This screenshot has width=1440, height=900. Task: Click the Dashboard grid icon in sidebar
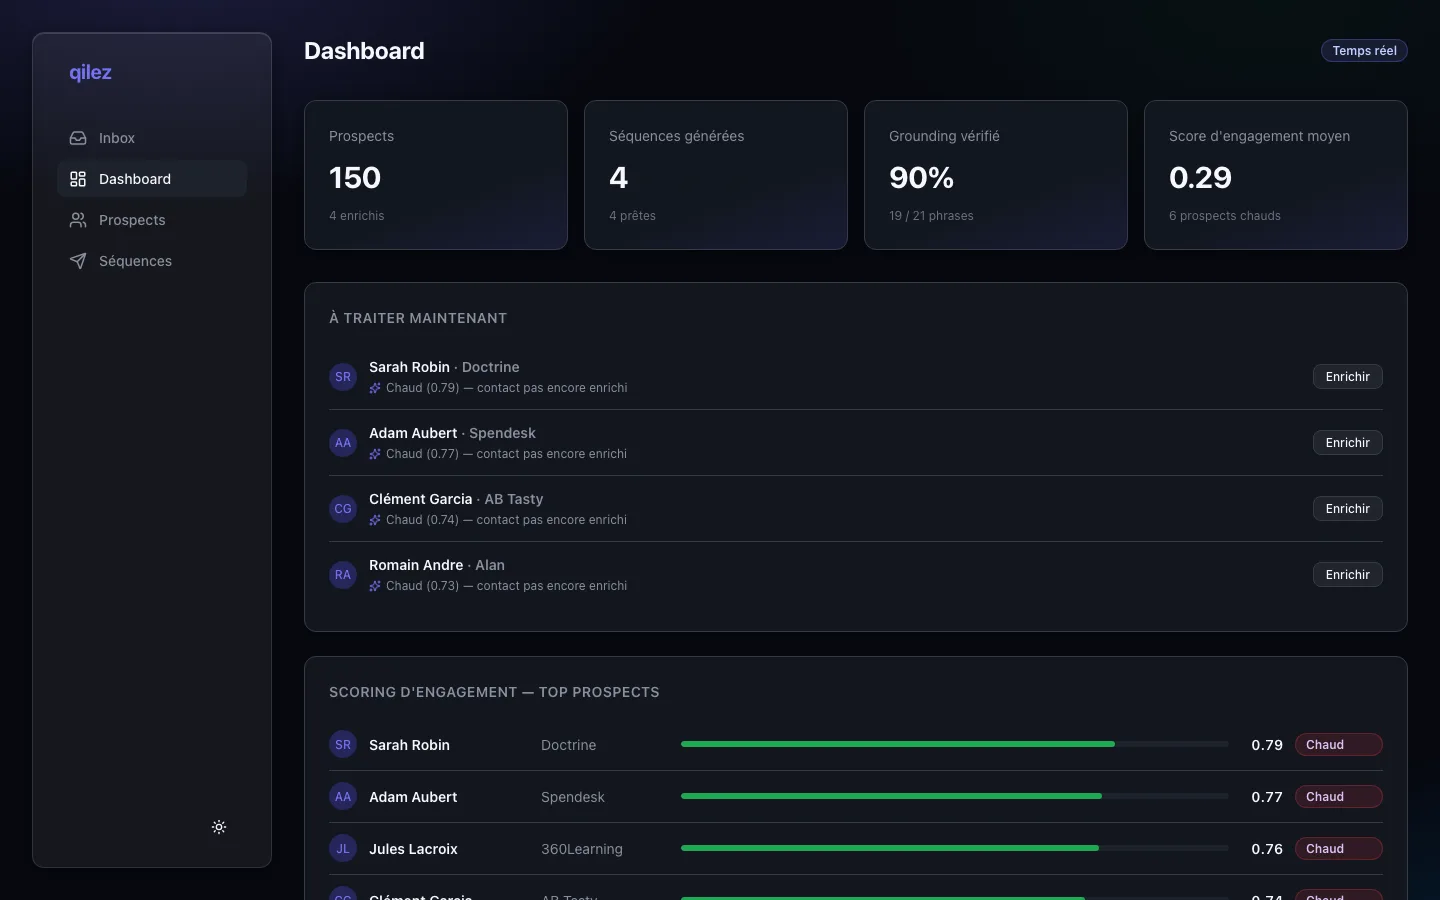point(78,179)
